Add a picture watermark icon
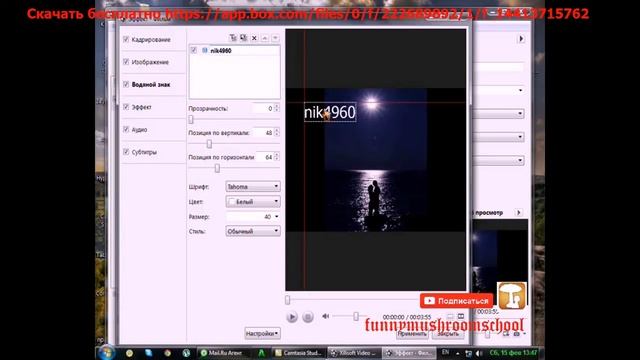640x360 pixels. pyautogui.click(x=244, y=38)
